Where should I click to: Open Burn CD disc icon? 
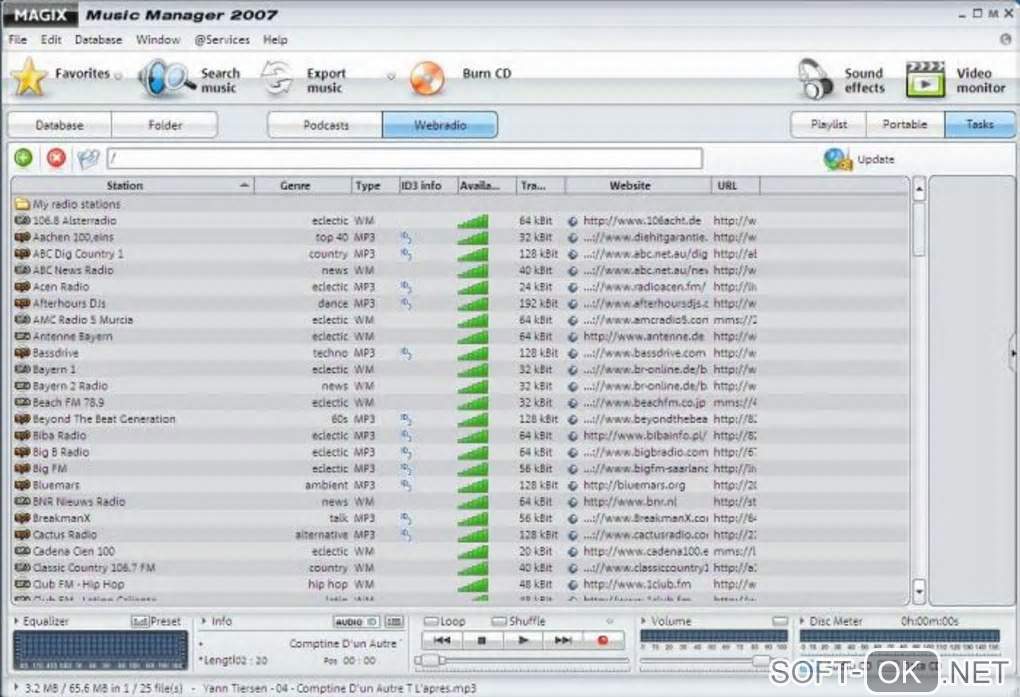coord(427,79)
